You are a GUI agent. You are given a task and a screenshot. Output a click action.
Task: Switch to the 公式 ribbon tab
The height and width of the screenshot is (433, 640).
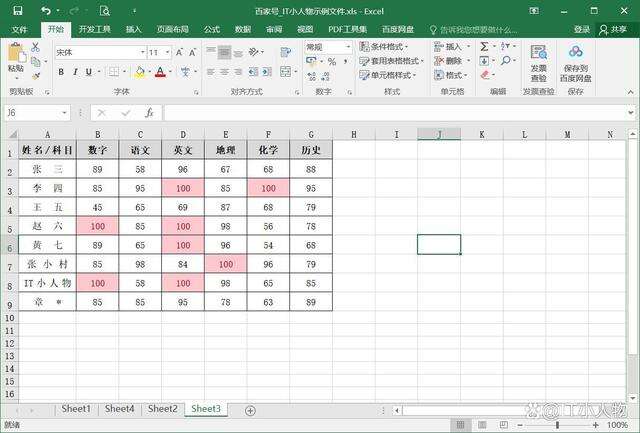[x=212, y=29]
